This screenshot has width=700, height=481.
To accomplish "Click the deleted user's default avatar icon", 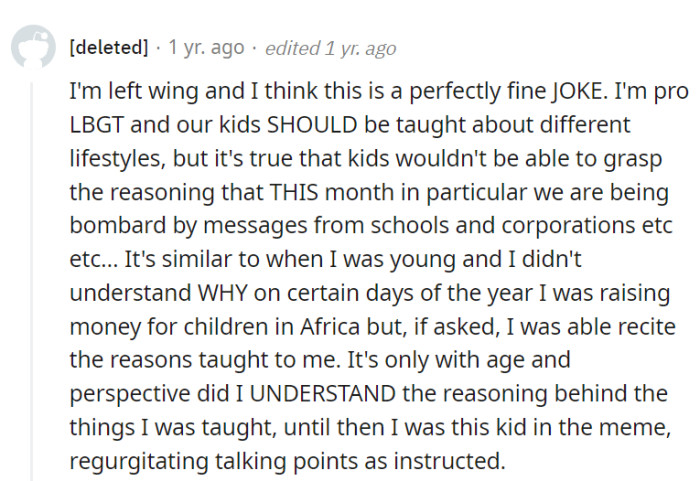I will (32, 47).
